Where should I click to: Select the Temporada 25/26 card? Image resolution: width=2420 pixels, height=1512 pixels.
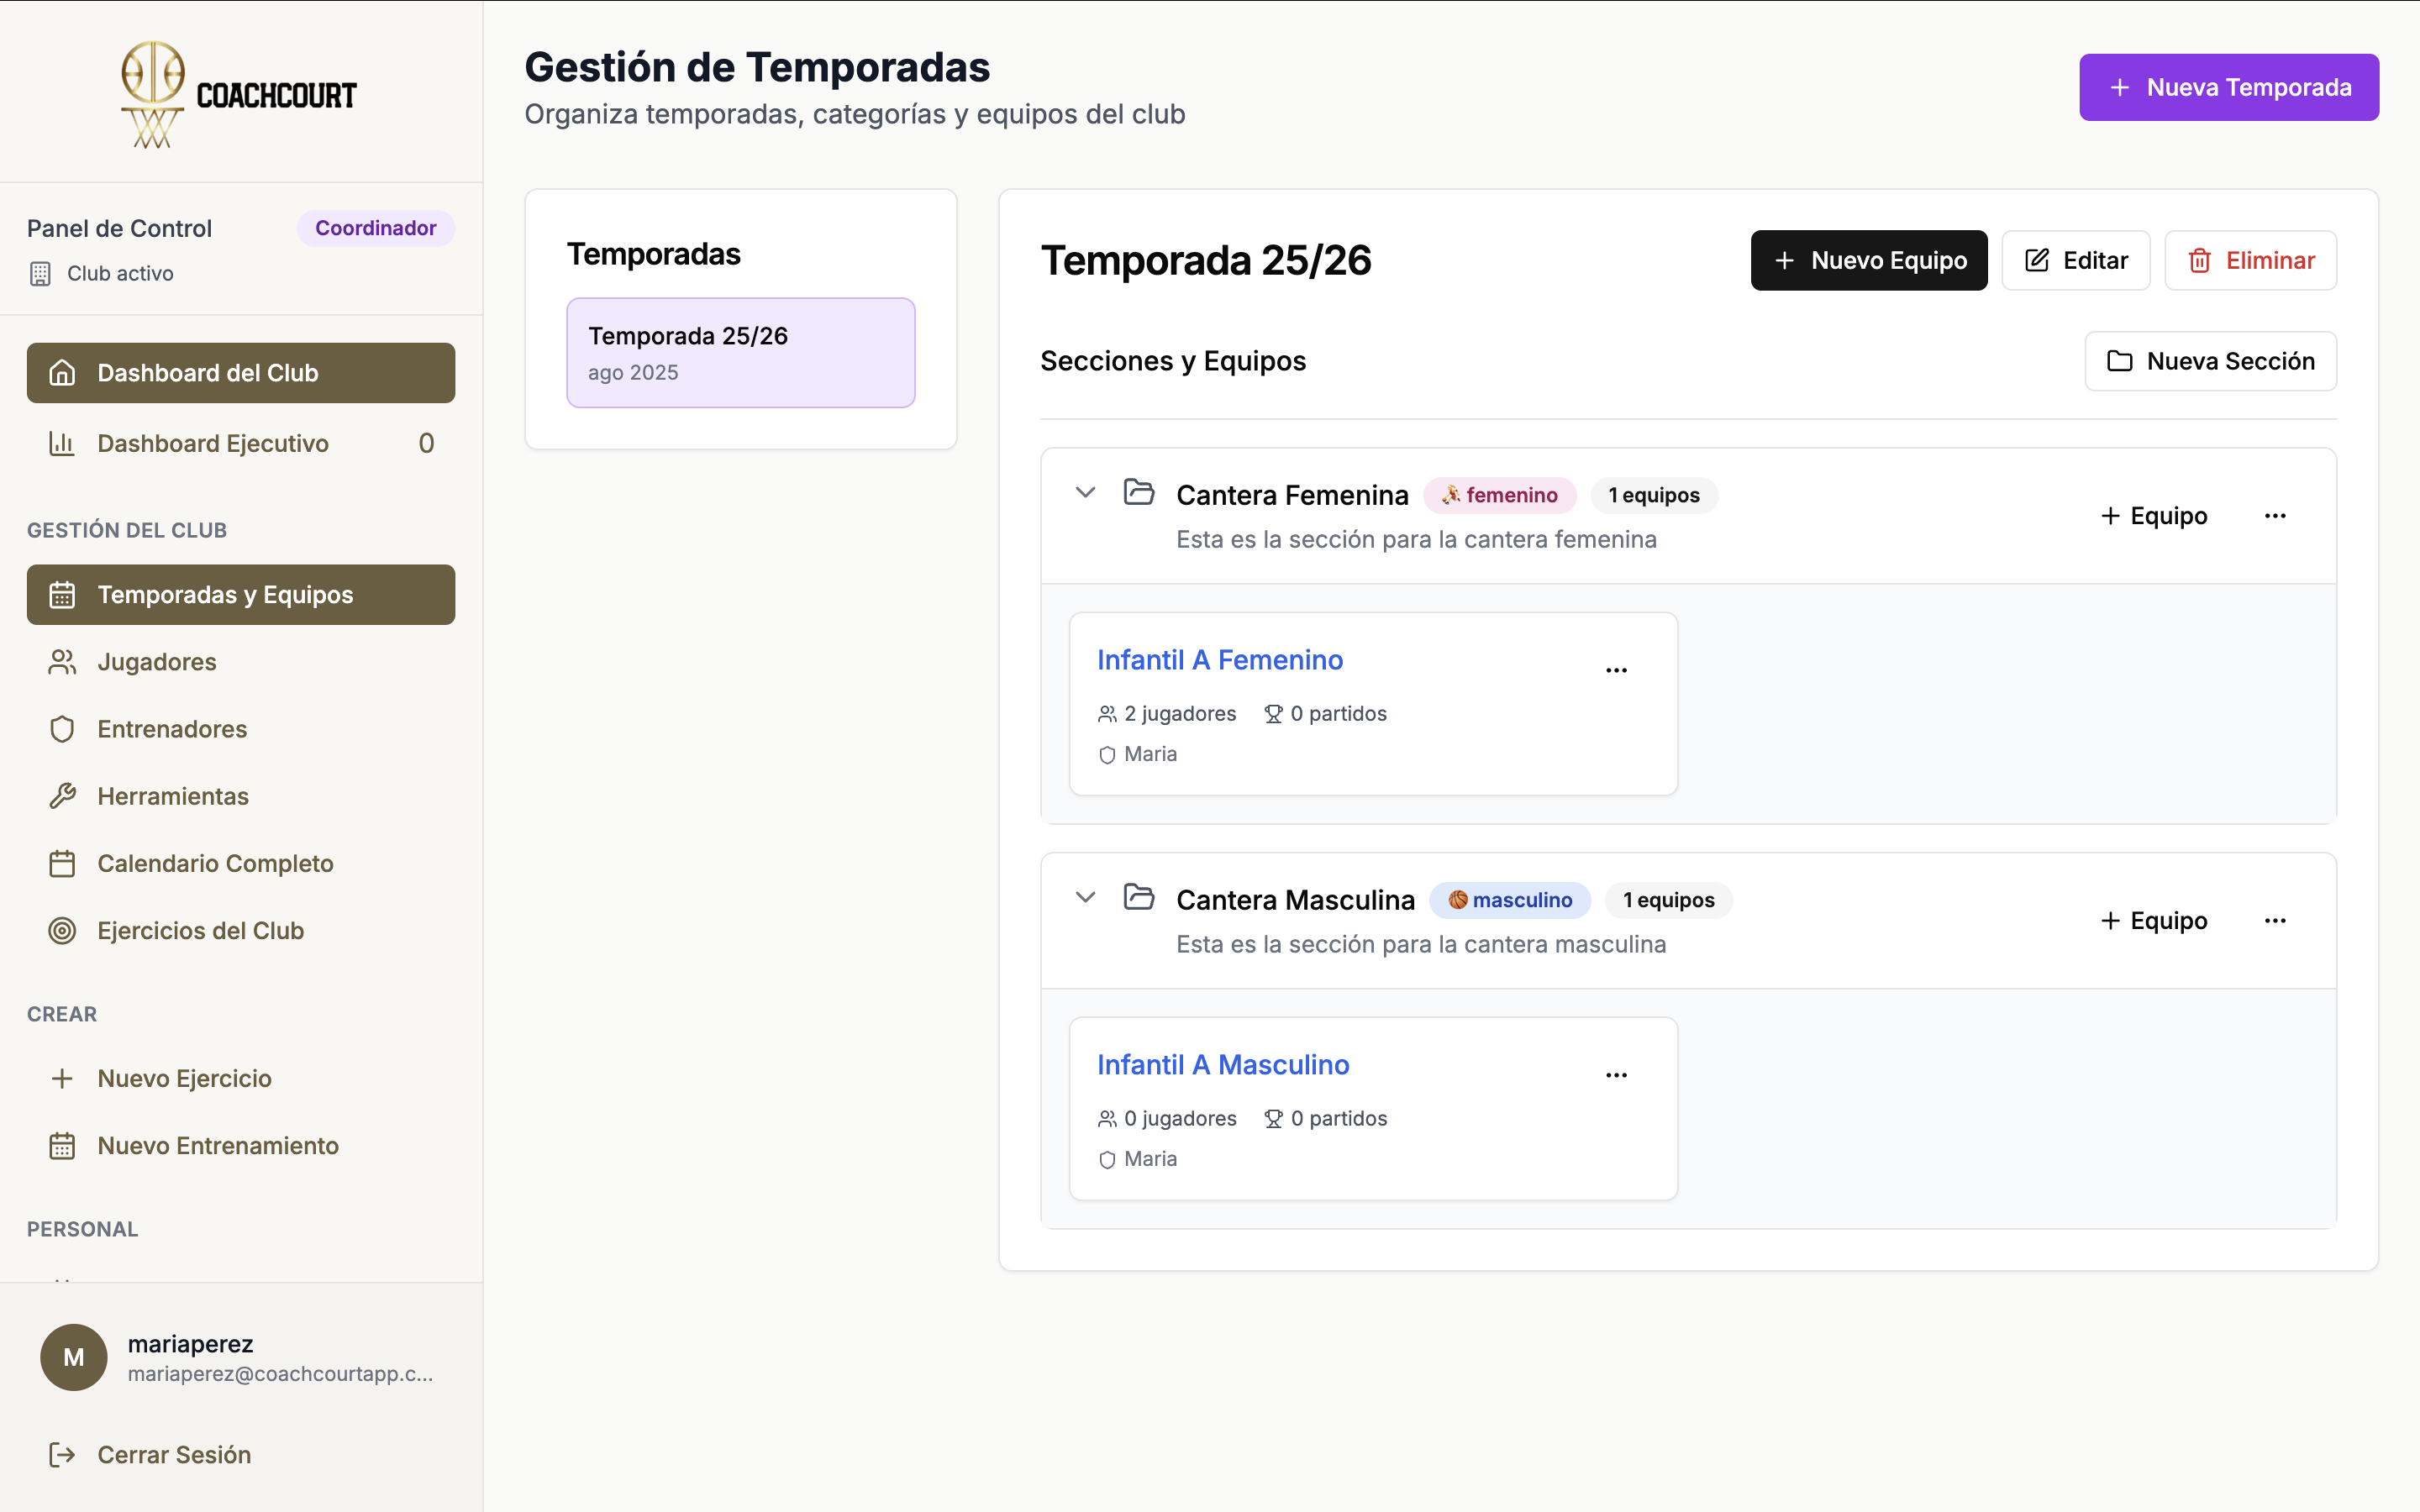point(740,352)
